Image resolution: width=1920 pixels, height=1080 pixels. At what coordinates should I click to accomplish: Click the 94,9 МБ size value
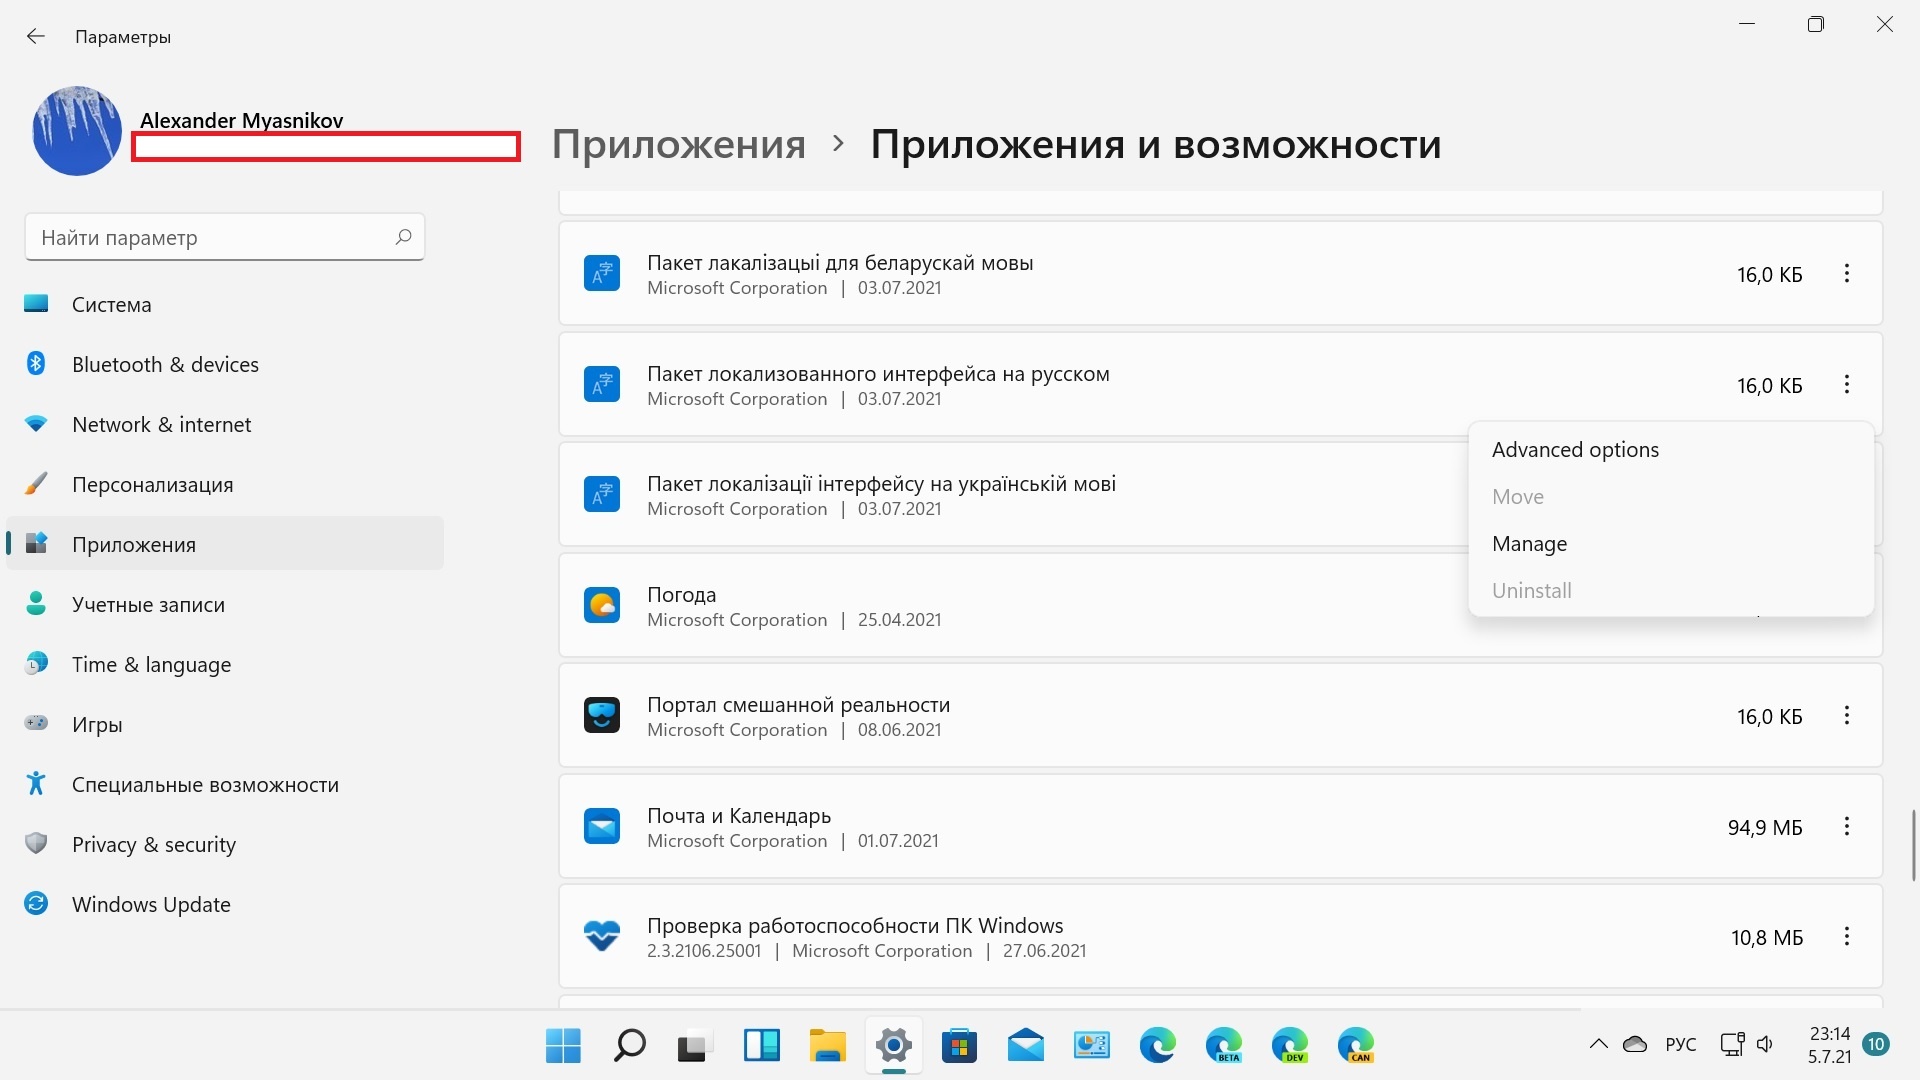[x=1765, y=827]
